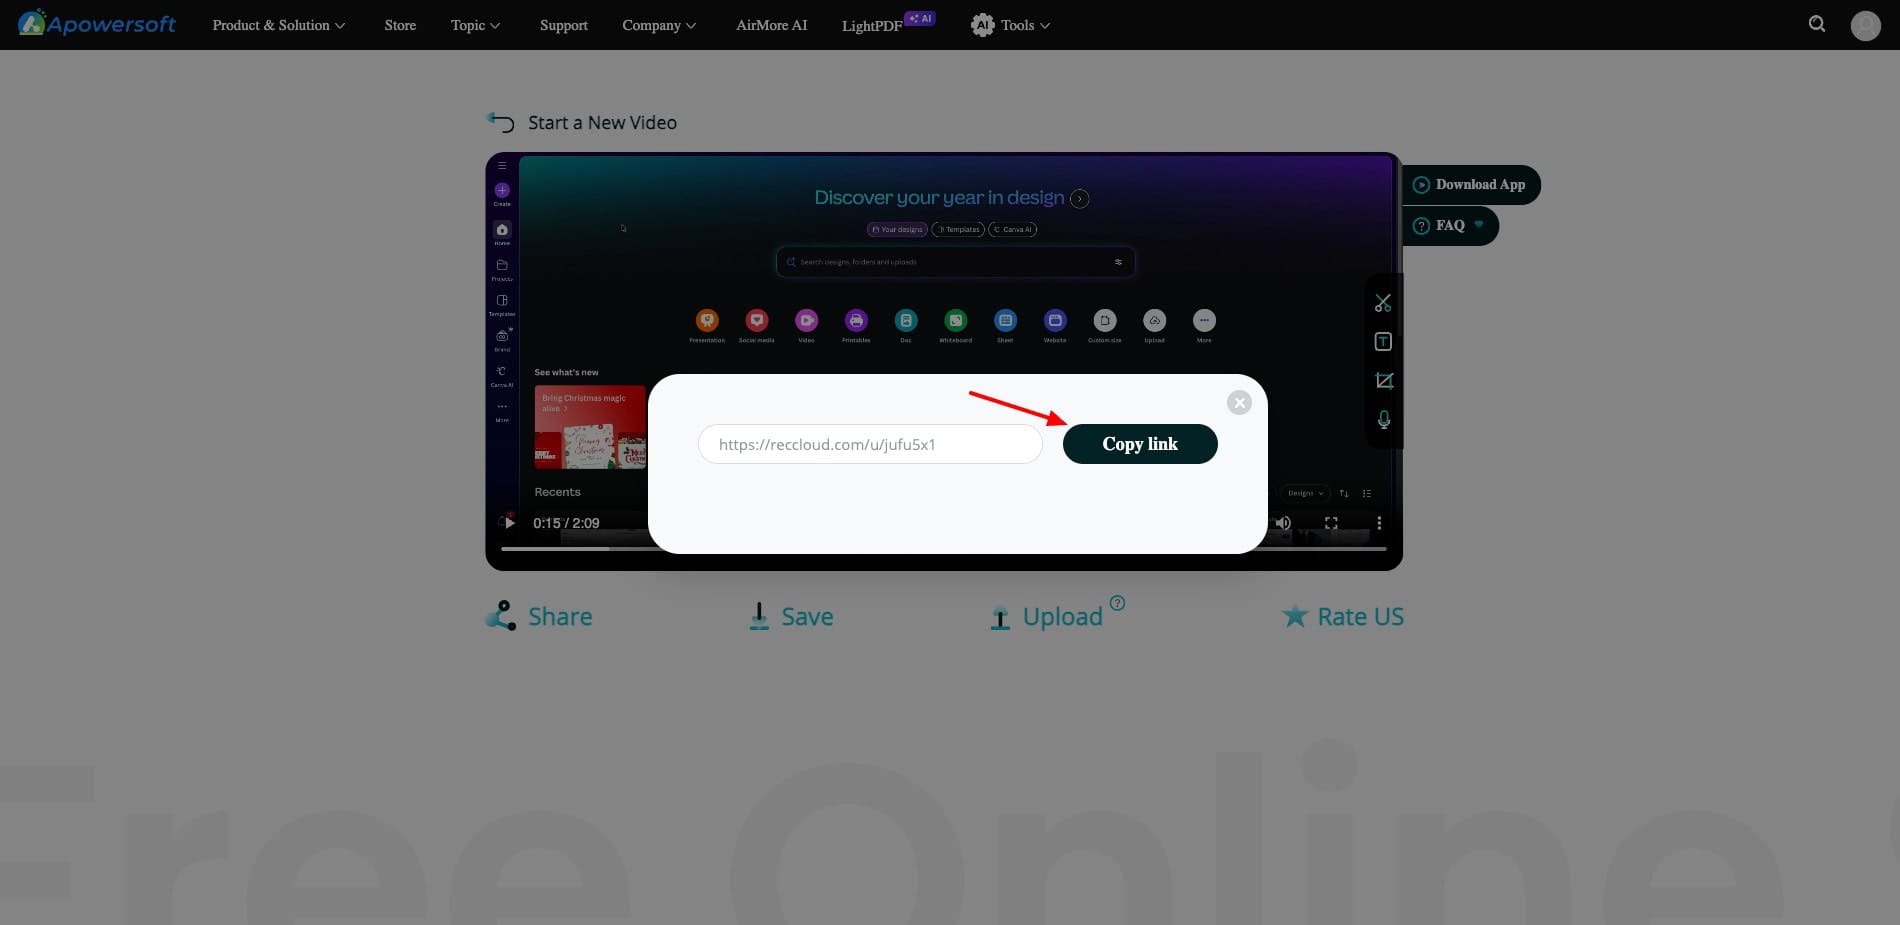Expand the AI Tools dropdown
The image size is (1900, 925).
click(x=1010, y=25)
